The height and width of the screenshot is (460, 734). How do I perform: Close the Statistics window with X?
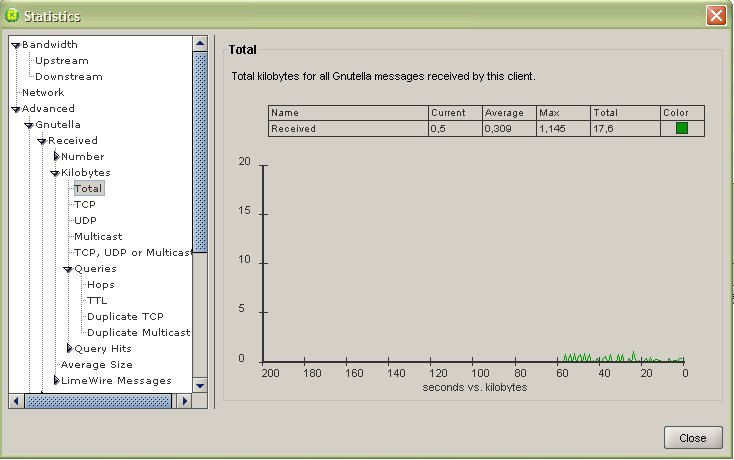point(716,15)
